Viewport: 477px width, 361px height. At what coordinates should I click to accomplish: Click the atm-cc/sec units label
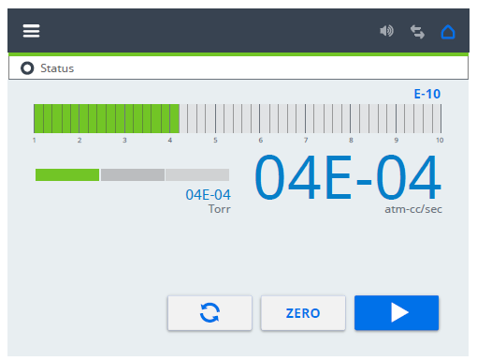point(413,209)
